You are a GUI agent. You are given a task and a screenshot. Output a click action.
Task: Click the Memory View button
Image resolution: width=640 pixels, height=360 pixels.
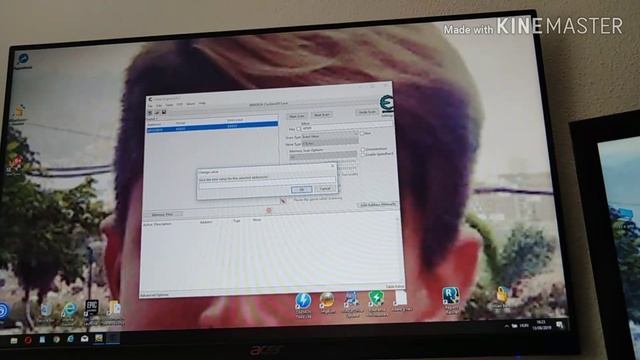162,214
